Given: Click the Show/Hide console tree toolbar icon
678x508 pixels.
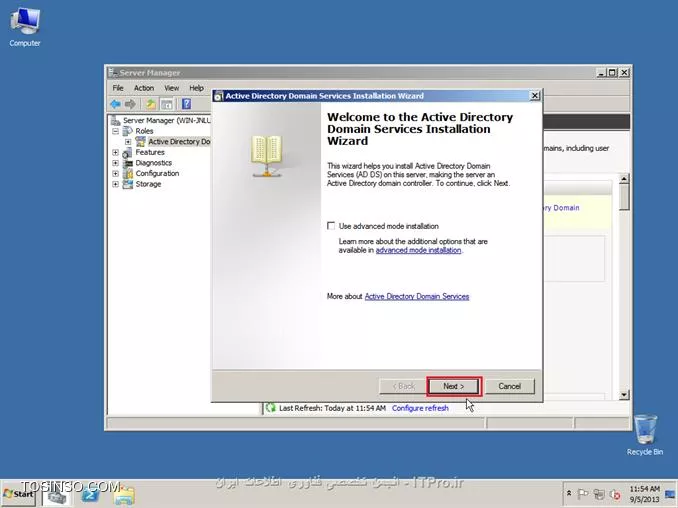Looking at the screenshot, I should 166,104.
